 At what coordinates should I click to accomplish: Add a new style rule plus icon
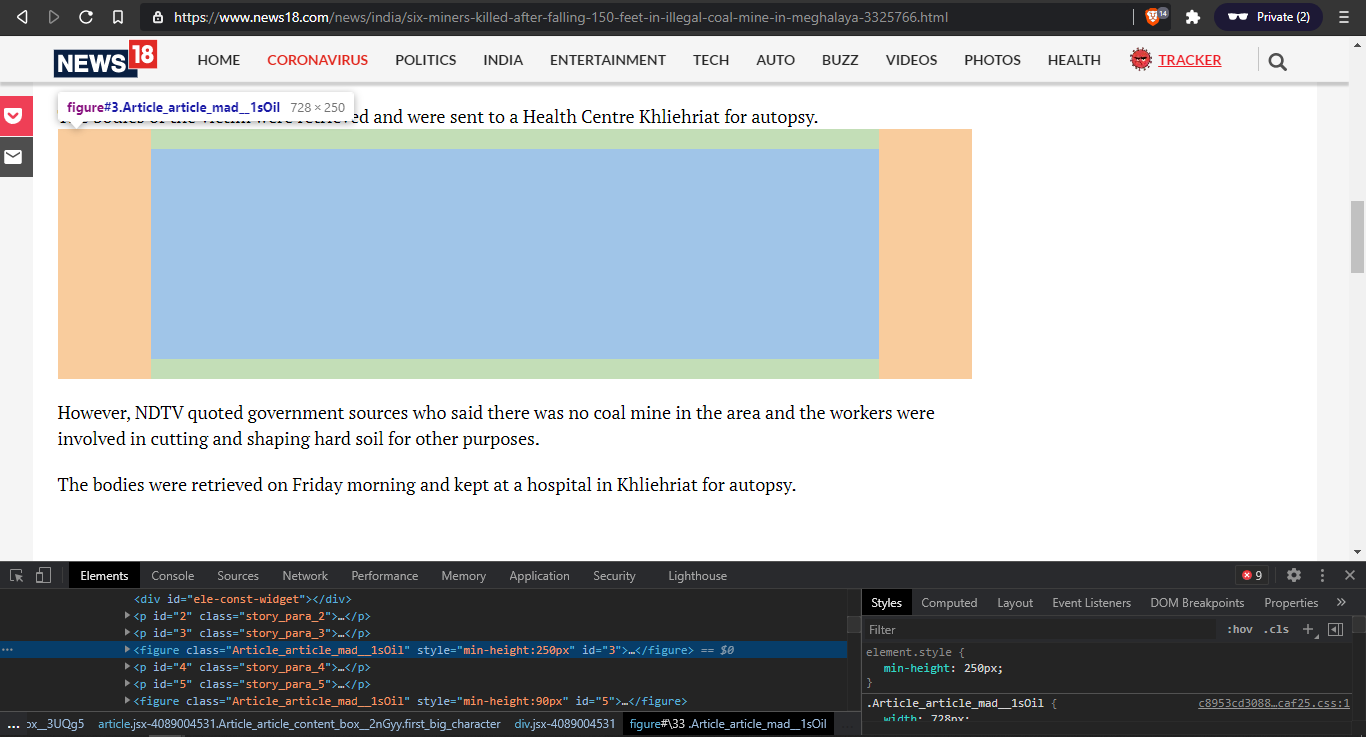1308,629
